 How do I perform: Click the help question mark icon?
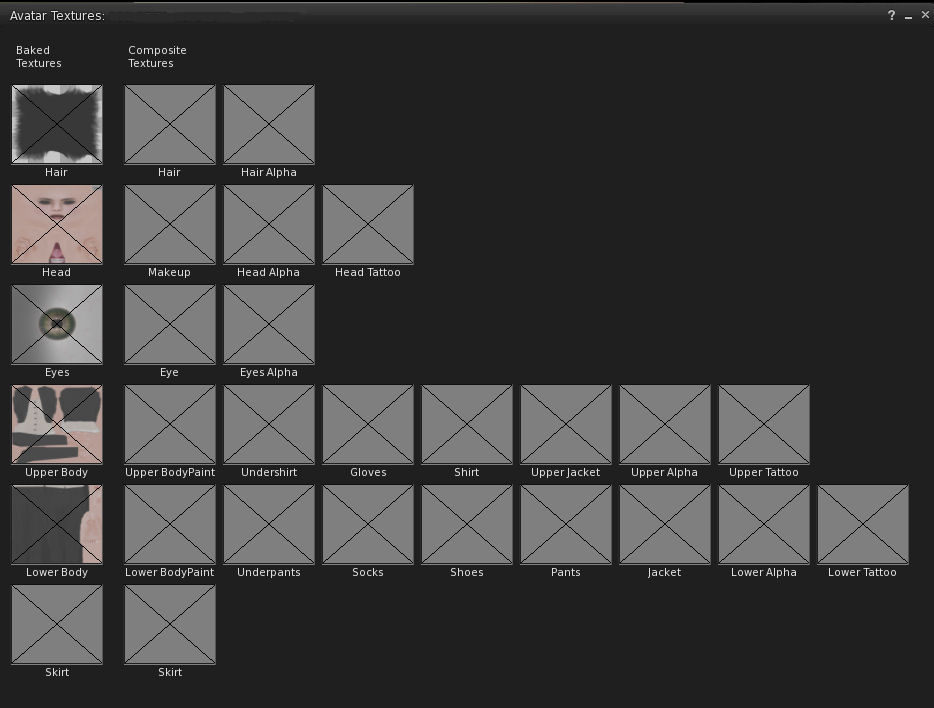(891, 15)
